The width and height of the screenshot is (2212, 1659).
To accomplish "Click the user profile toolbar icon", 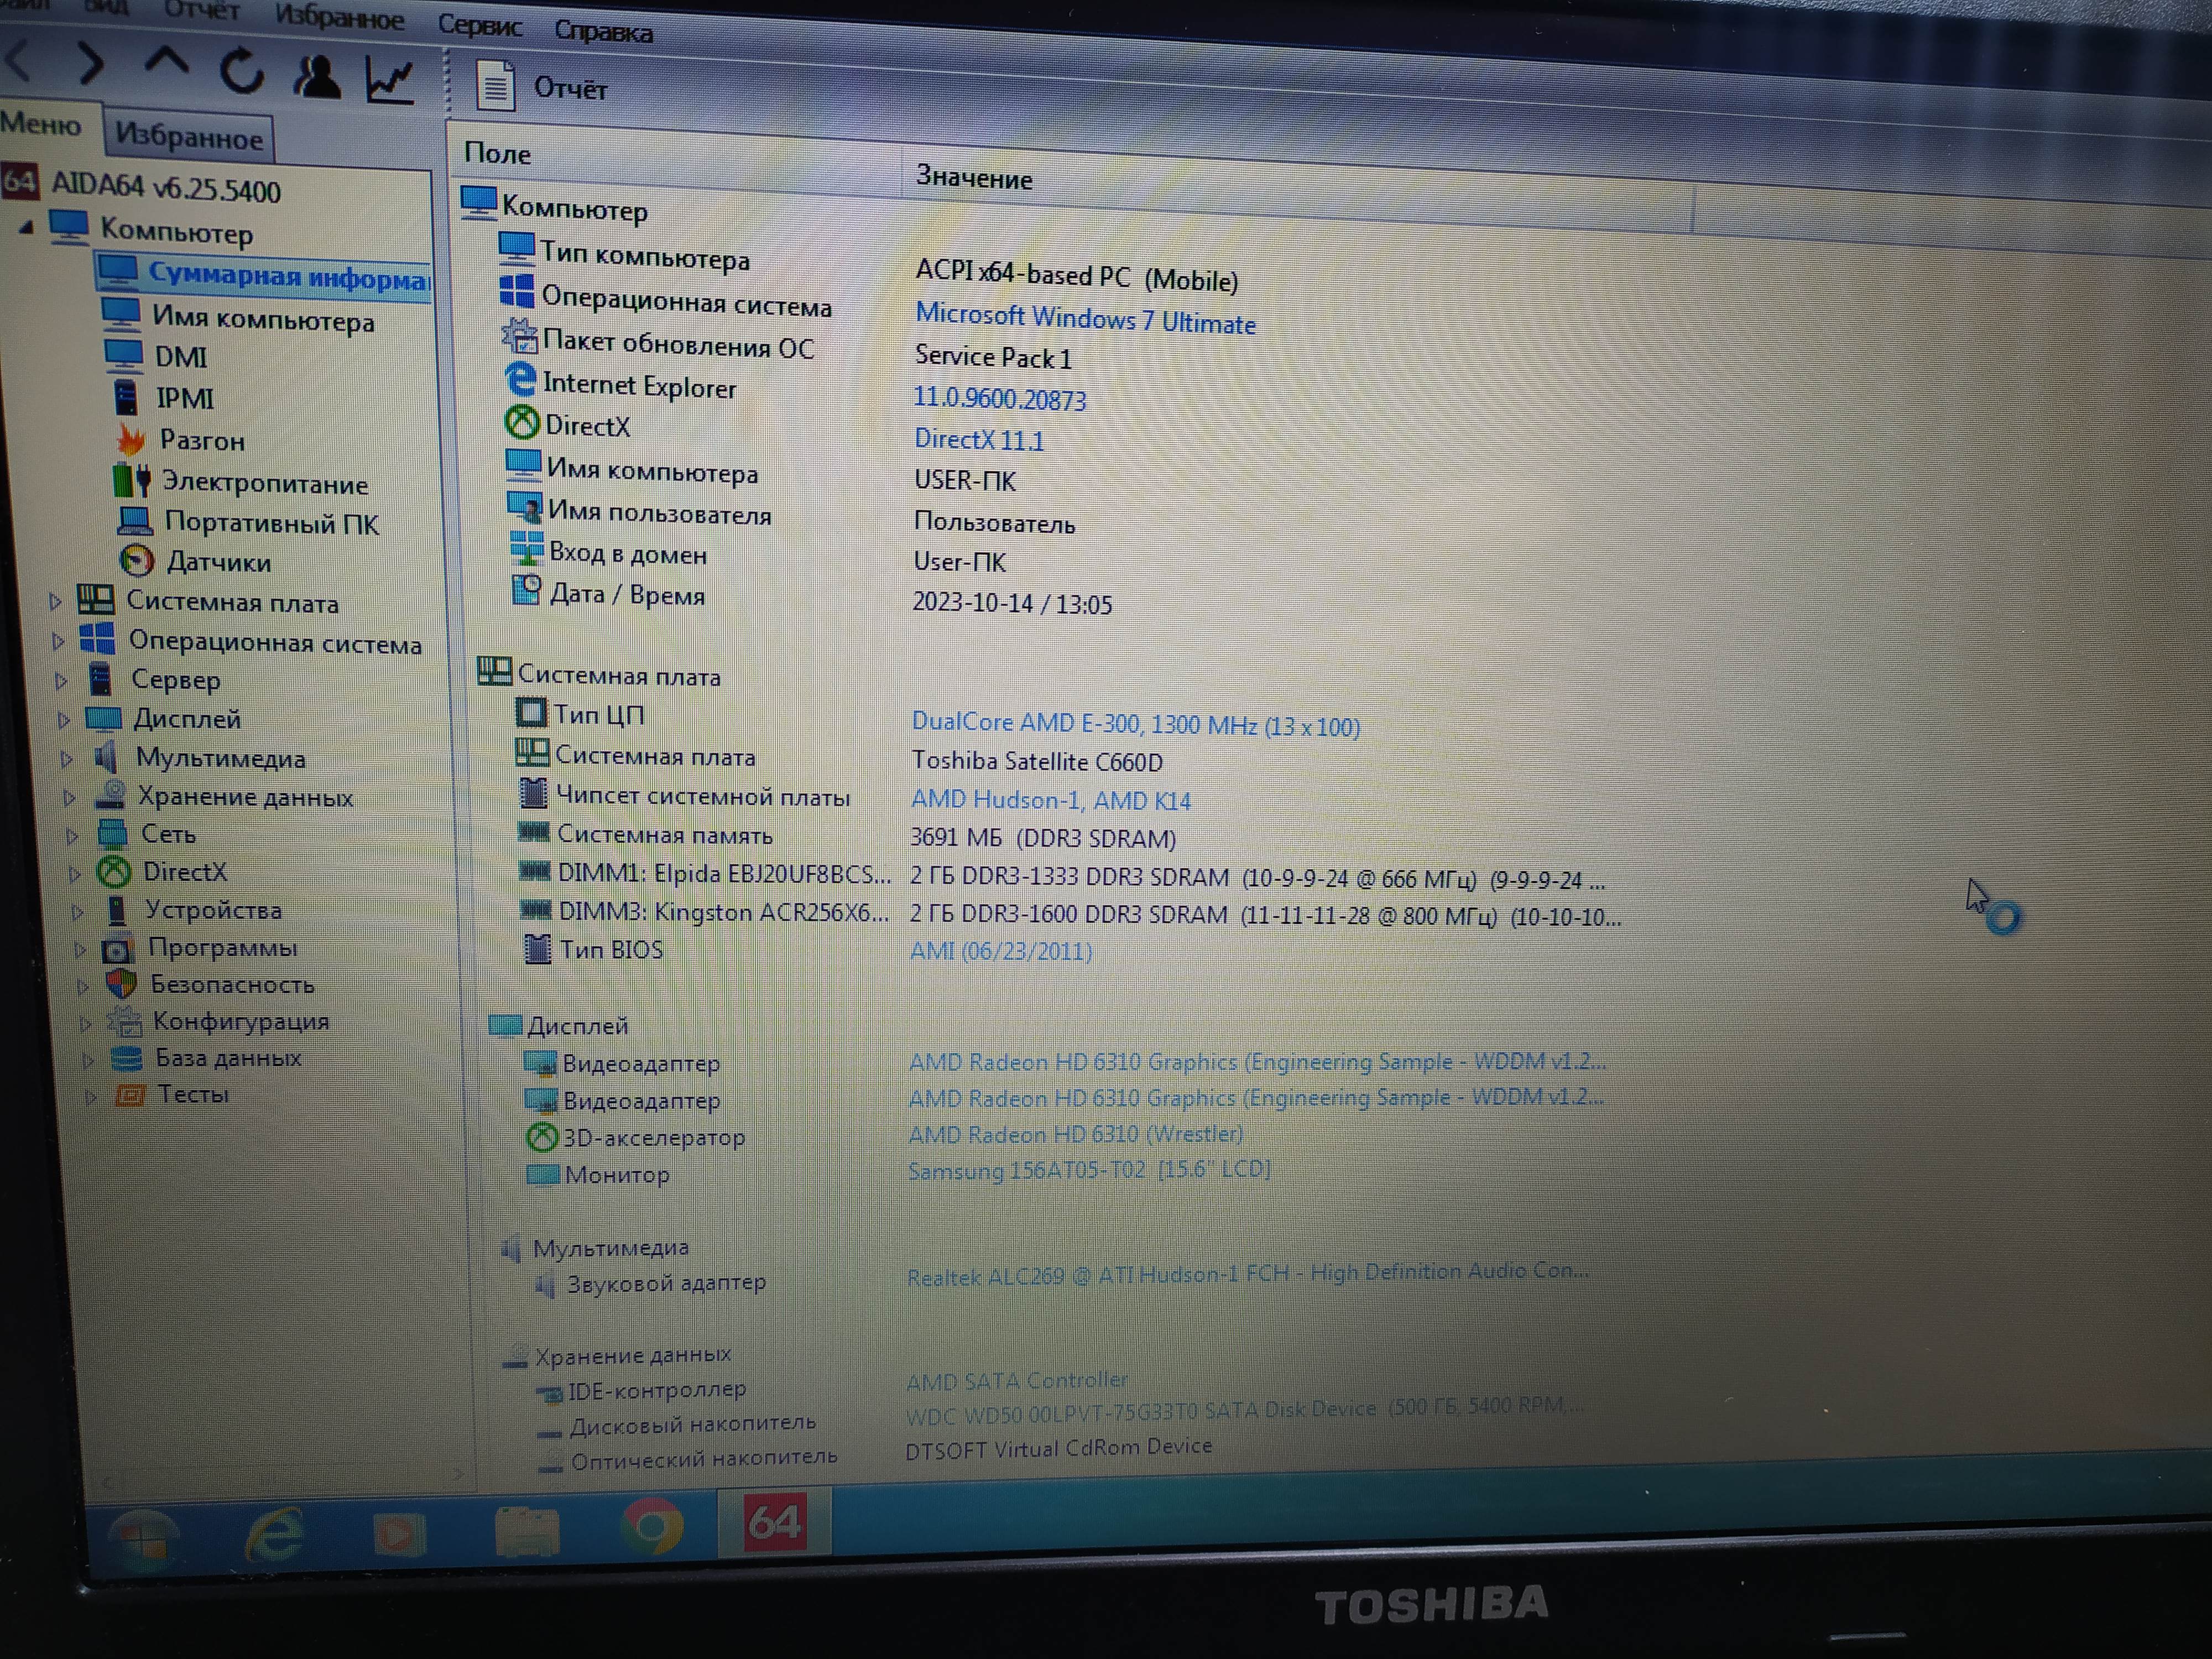I will click(x=317, y=77).
